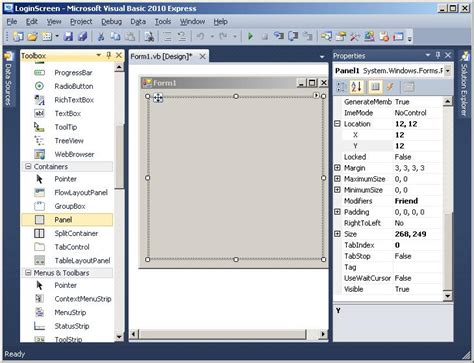
Task: Click the Properties scroll up arrow
Action: 447,101
